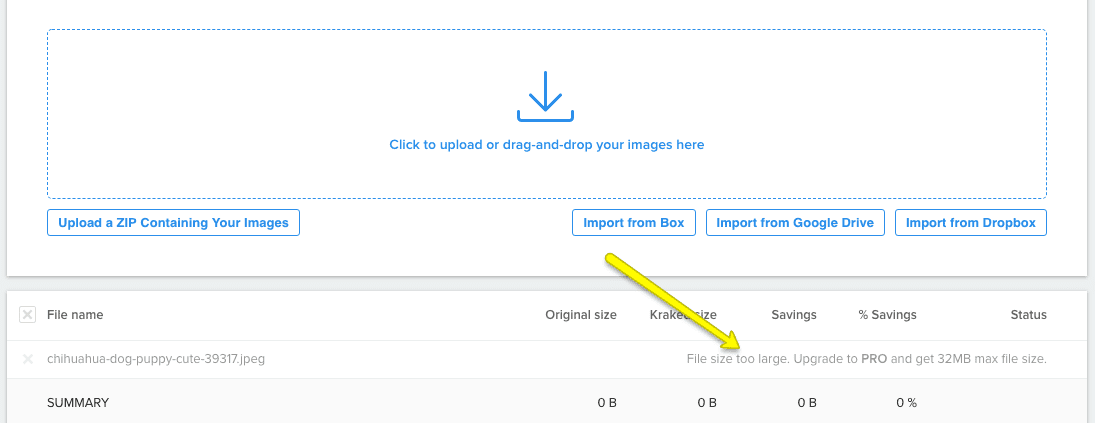Click the SUMMARY row label
The image size is (1095, 423).
click(x=78, y=403)
